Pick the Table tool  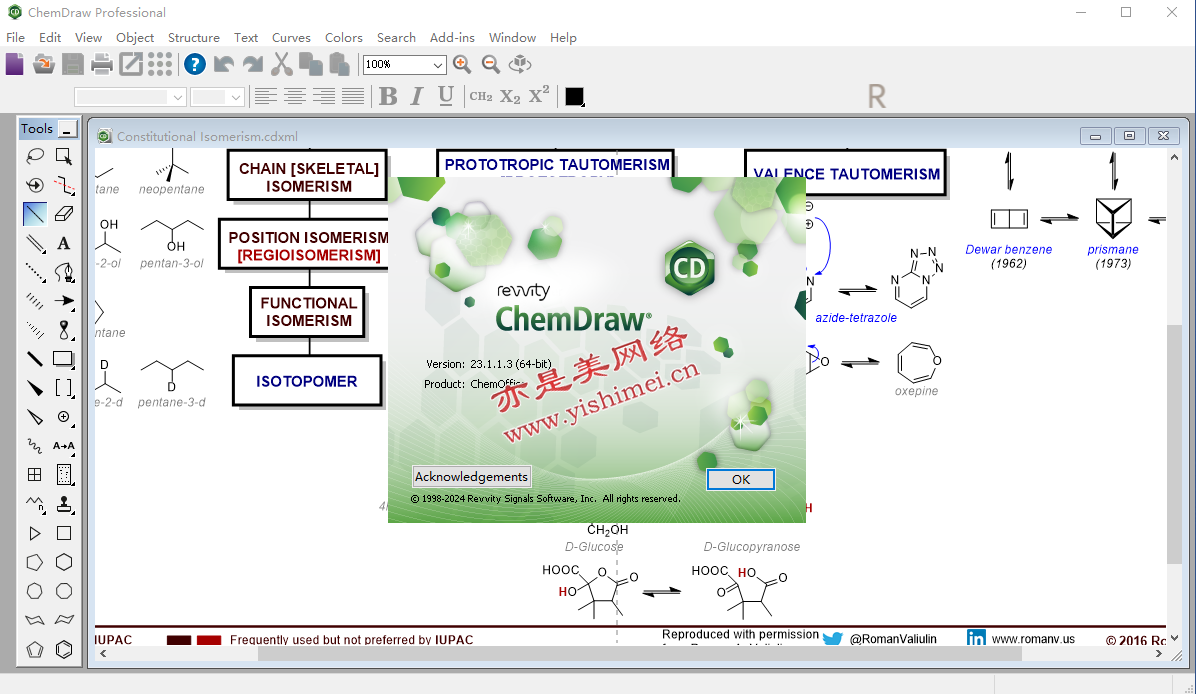35,475
